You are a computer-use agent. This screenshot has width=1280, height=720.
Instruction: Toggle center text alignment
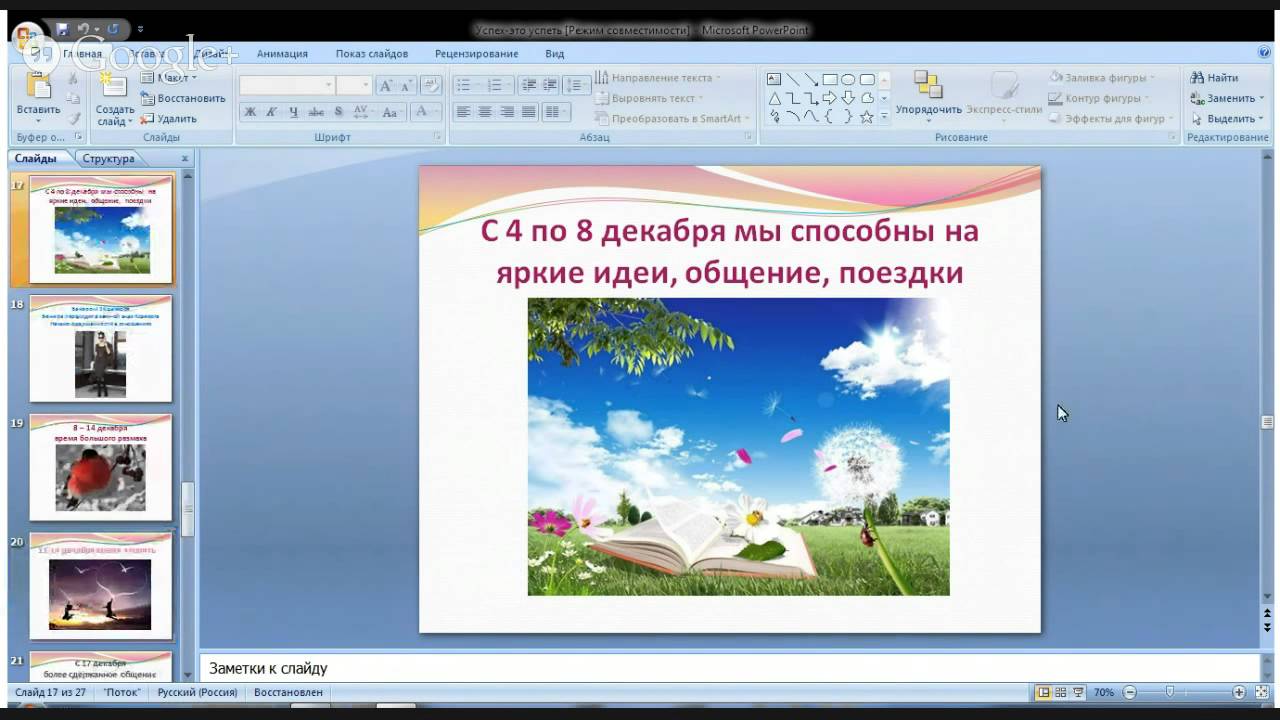[485, 111]
